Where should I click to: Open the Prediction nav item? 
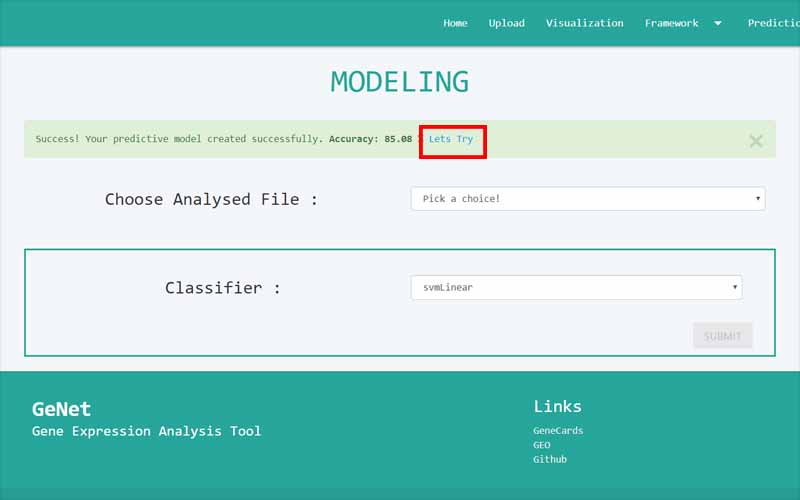pyautogui.click(x=773, y=23)
